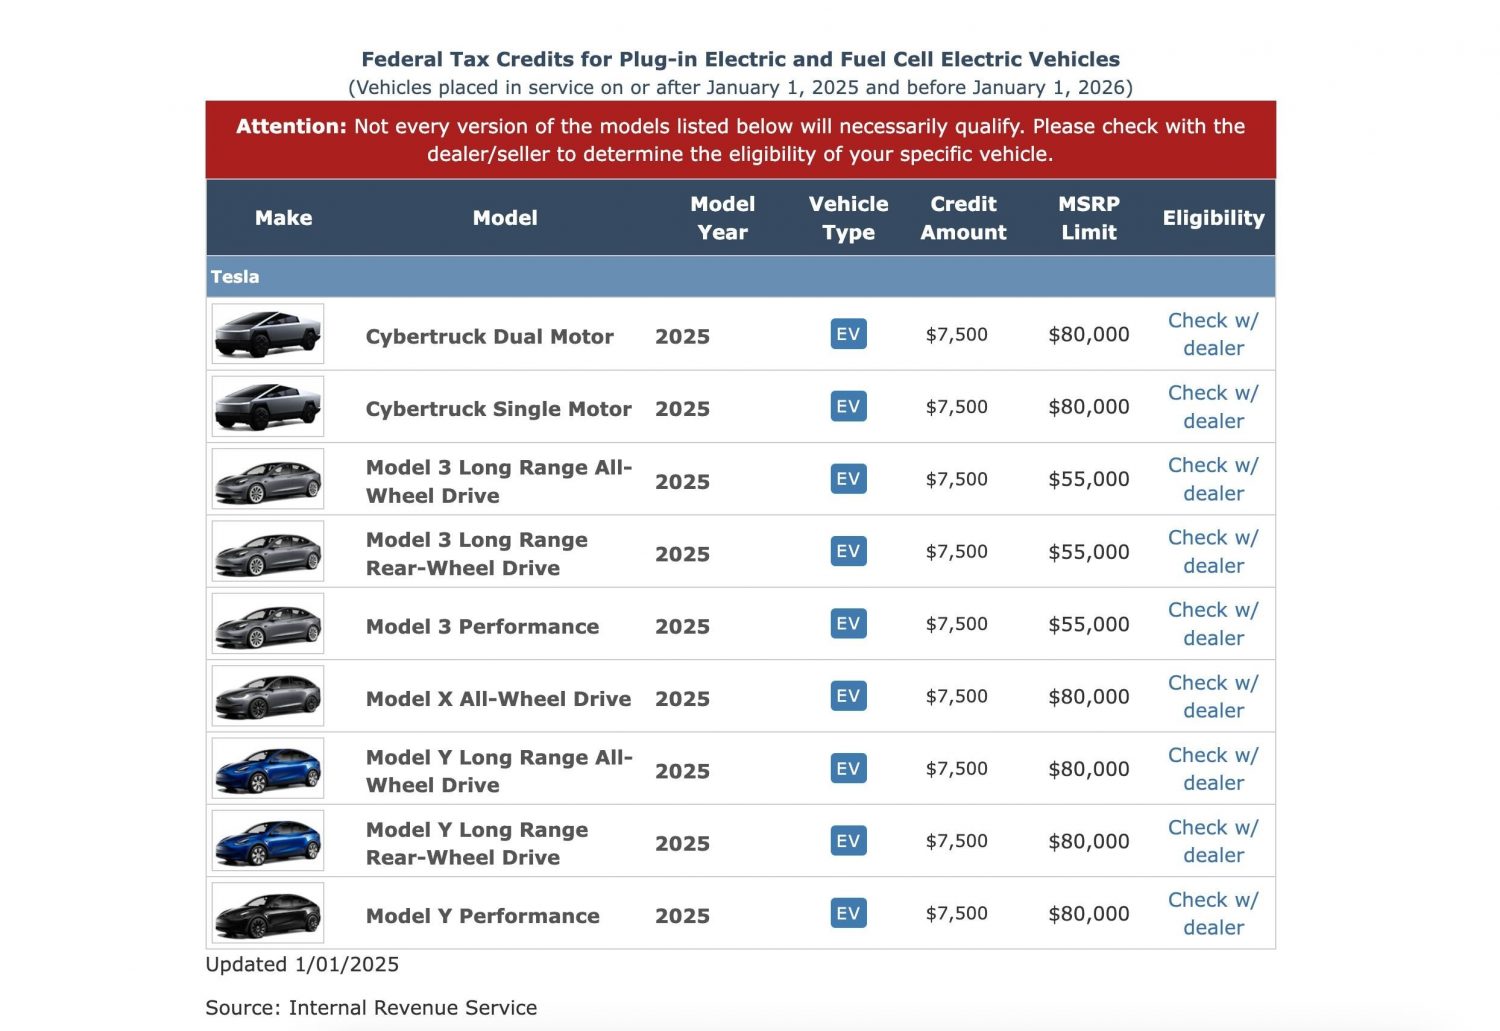Click the red Attention notice banner
This screenshot has width=1500, height=1031.
click(x=740, y=140)
